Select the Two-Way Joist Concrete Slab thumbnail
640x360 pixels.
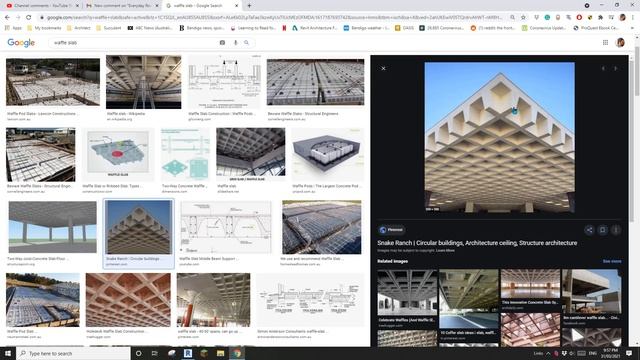[x=53, y=227]
